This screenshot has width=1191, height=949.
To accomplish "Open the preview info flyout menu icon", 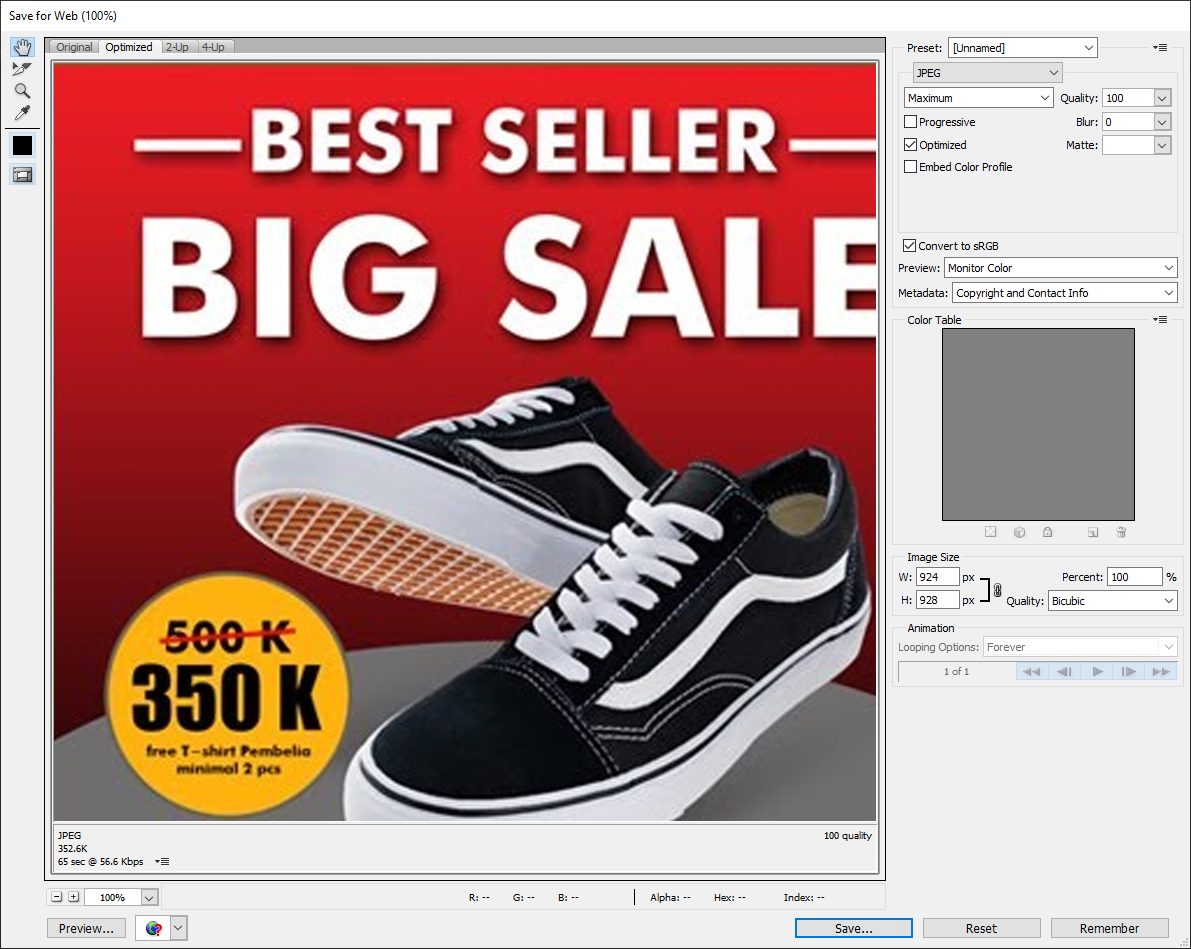I will pos(162,862).
